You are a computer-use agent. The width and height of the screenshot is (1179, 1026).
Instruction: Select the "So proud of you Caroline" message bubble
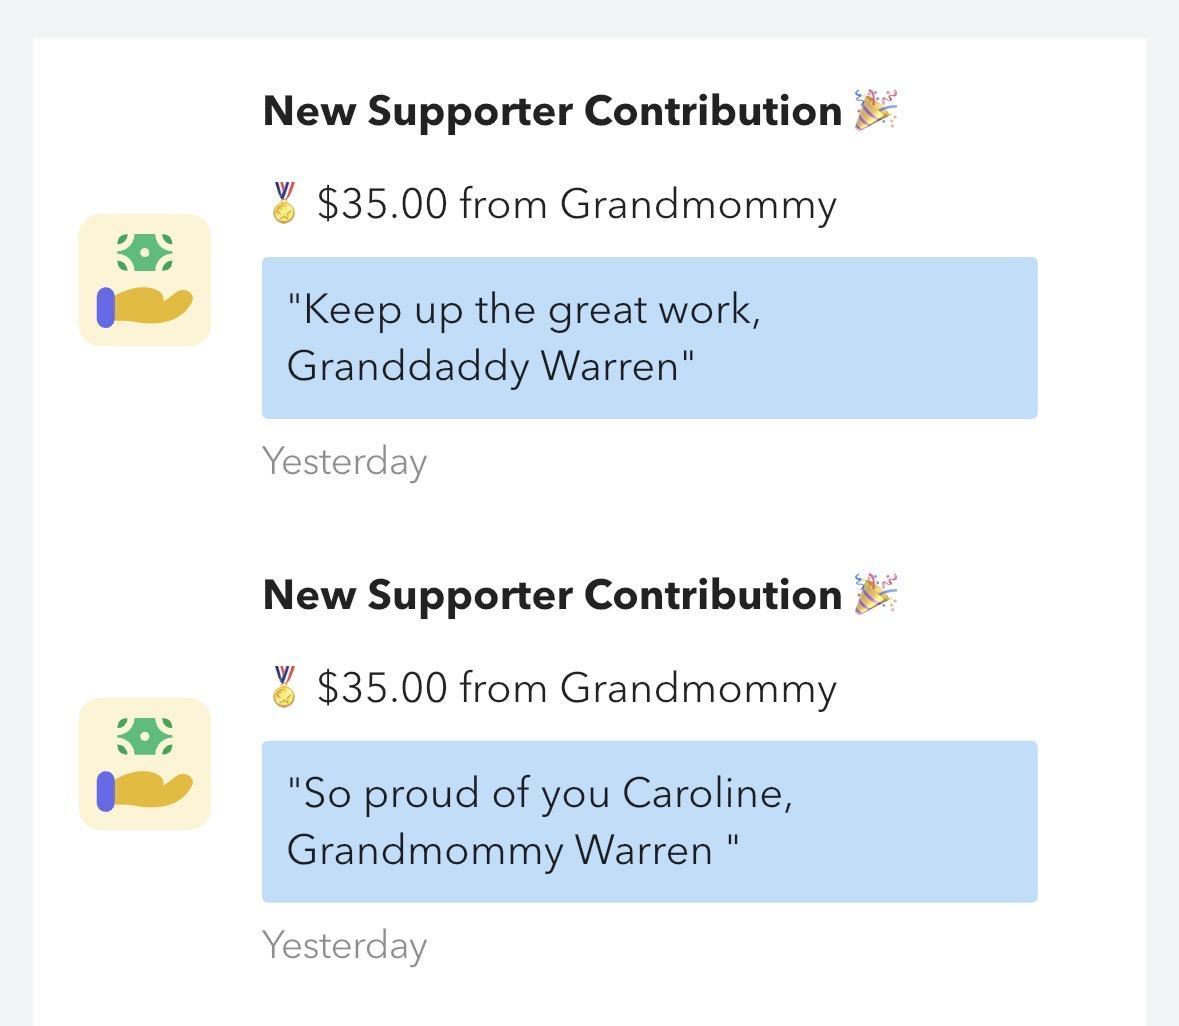point(649,822)
